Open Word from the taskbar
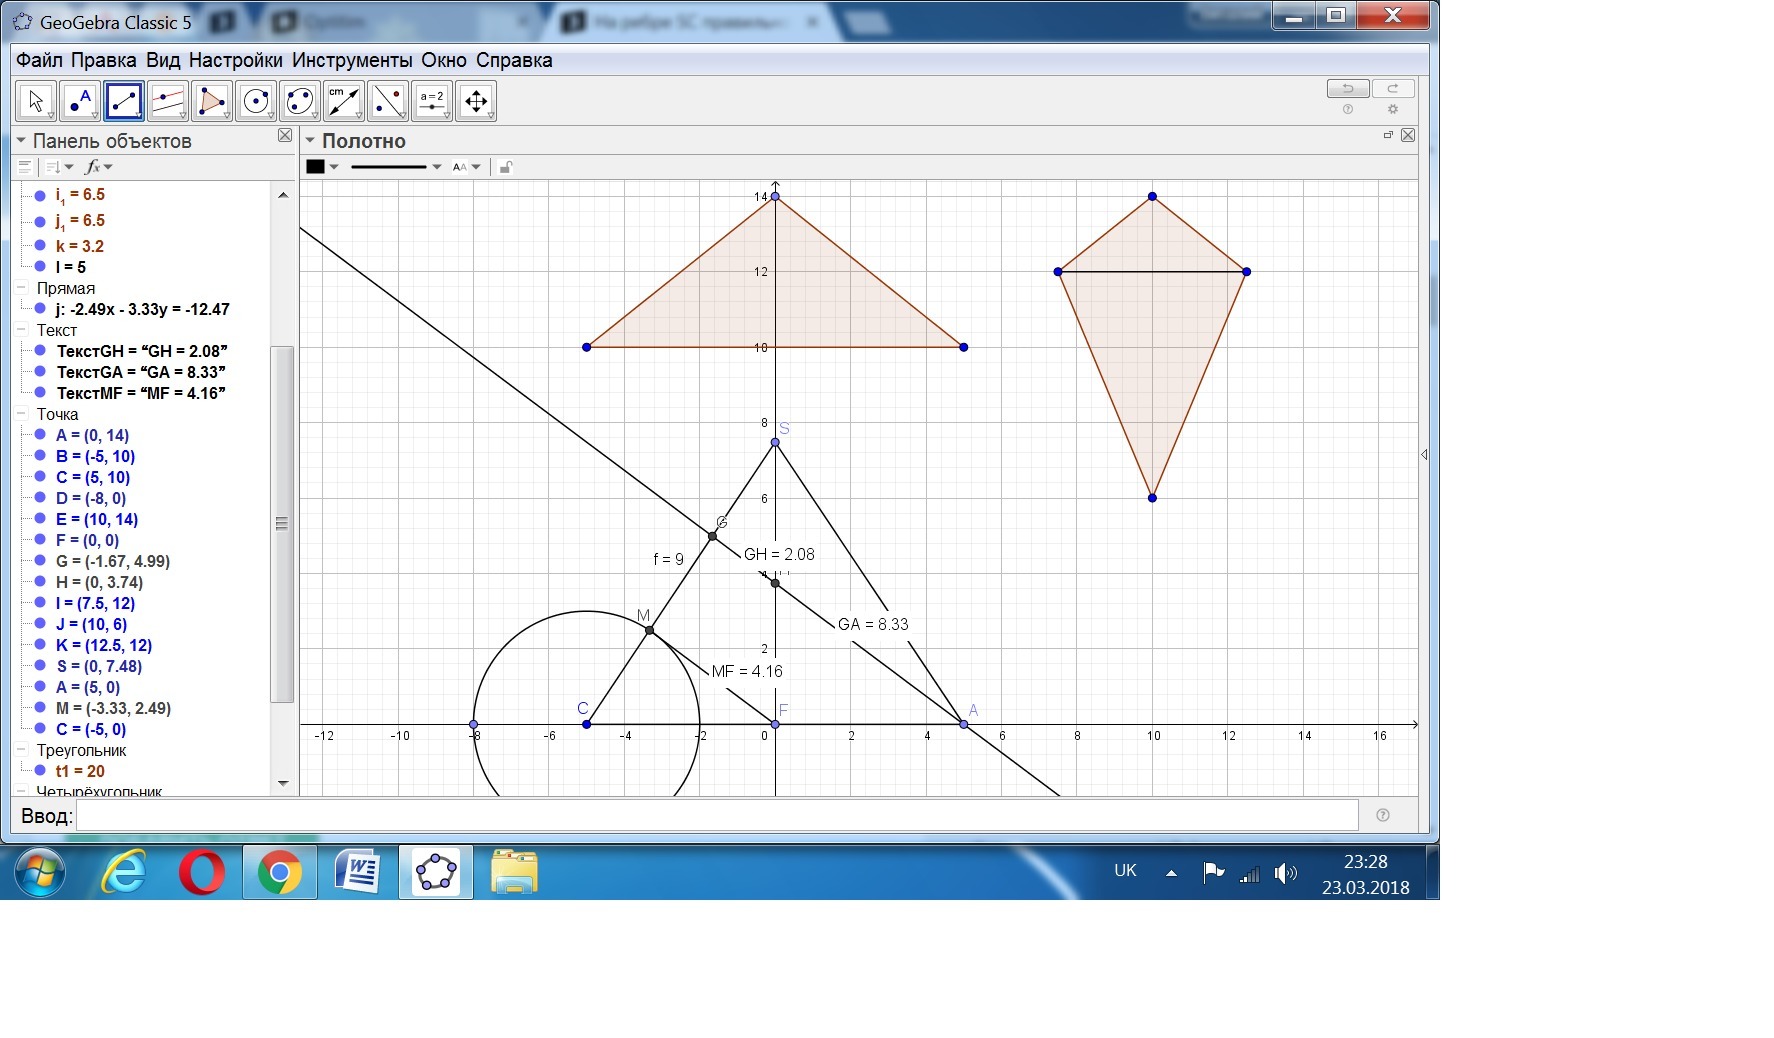Viewport: 1774px width, 1038px height. click(358, 873)
